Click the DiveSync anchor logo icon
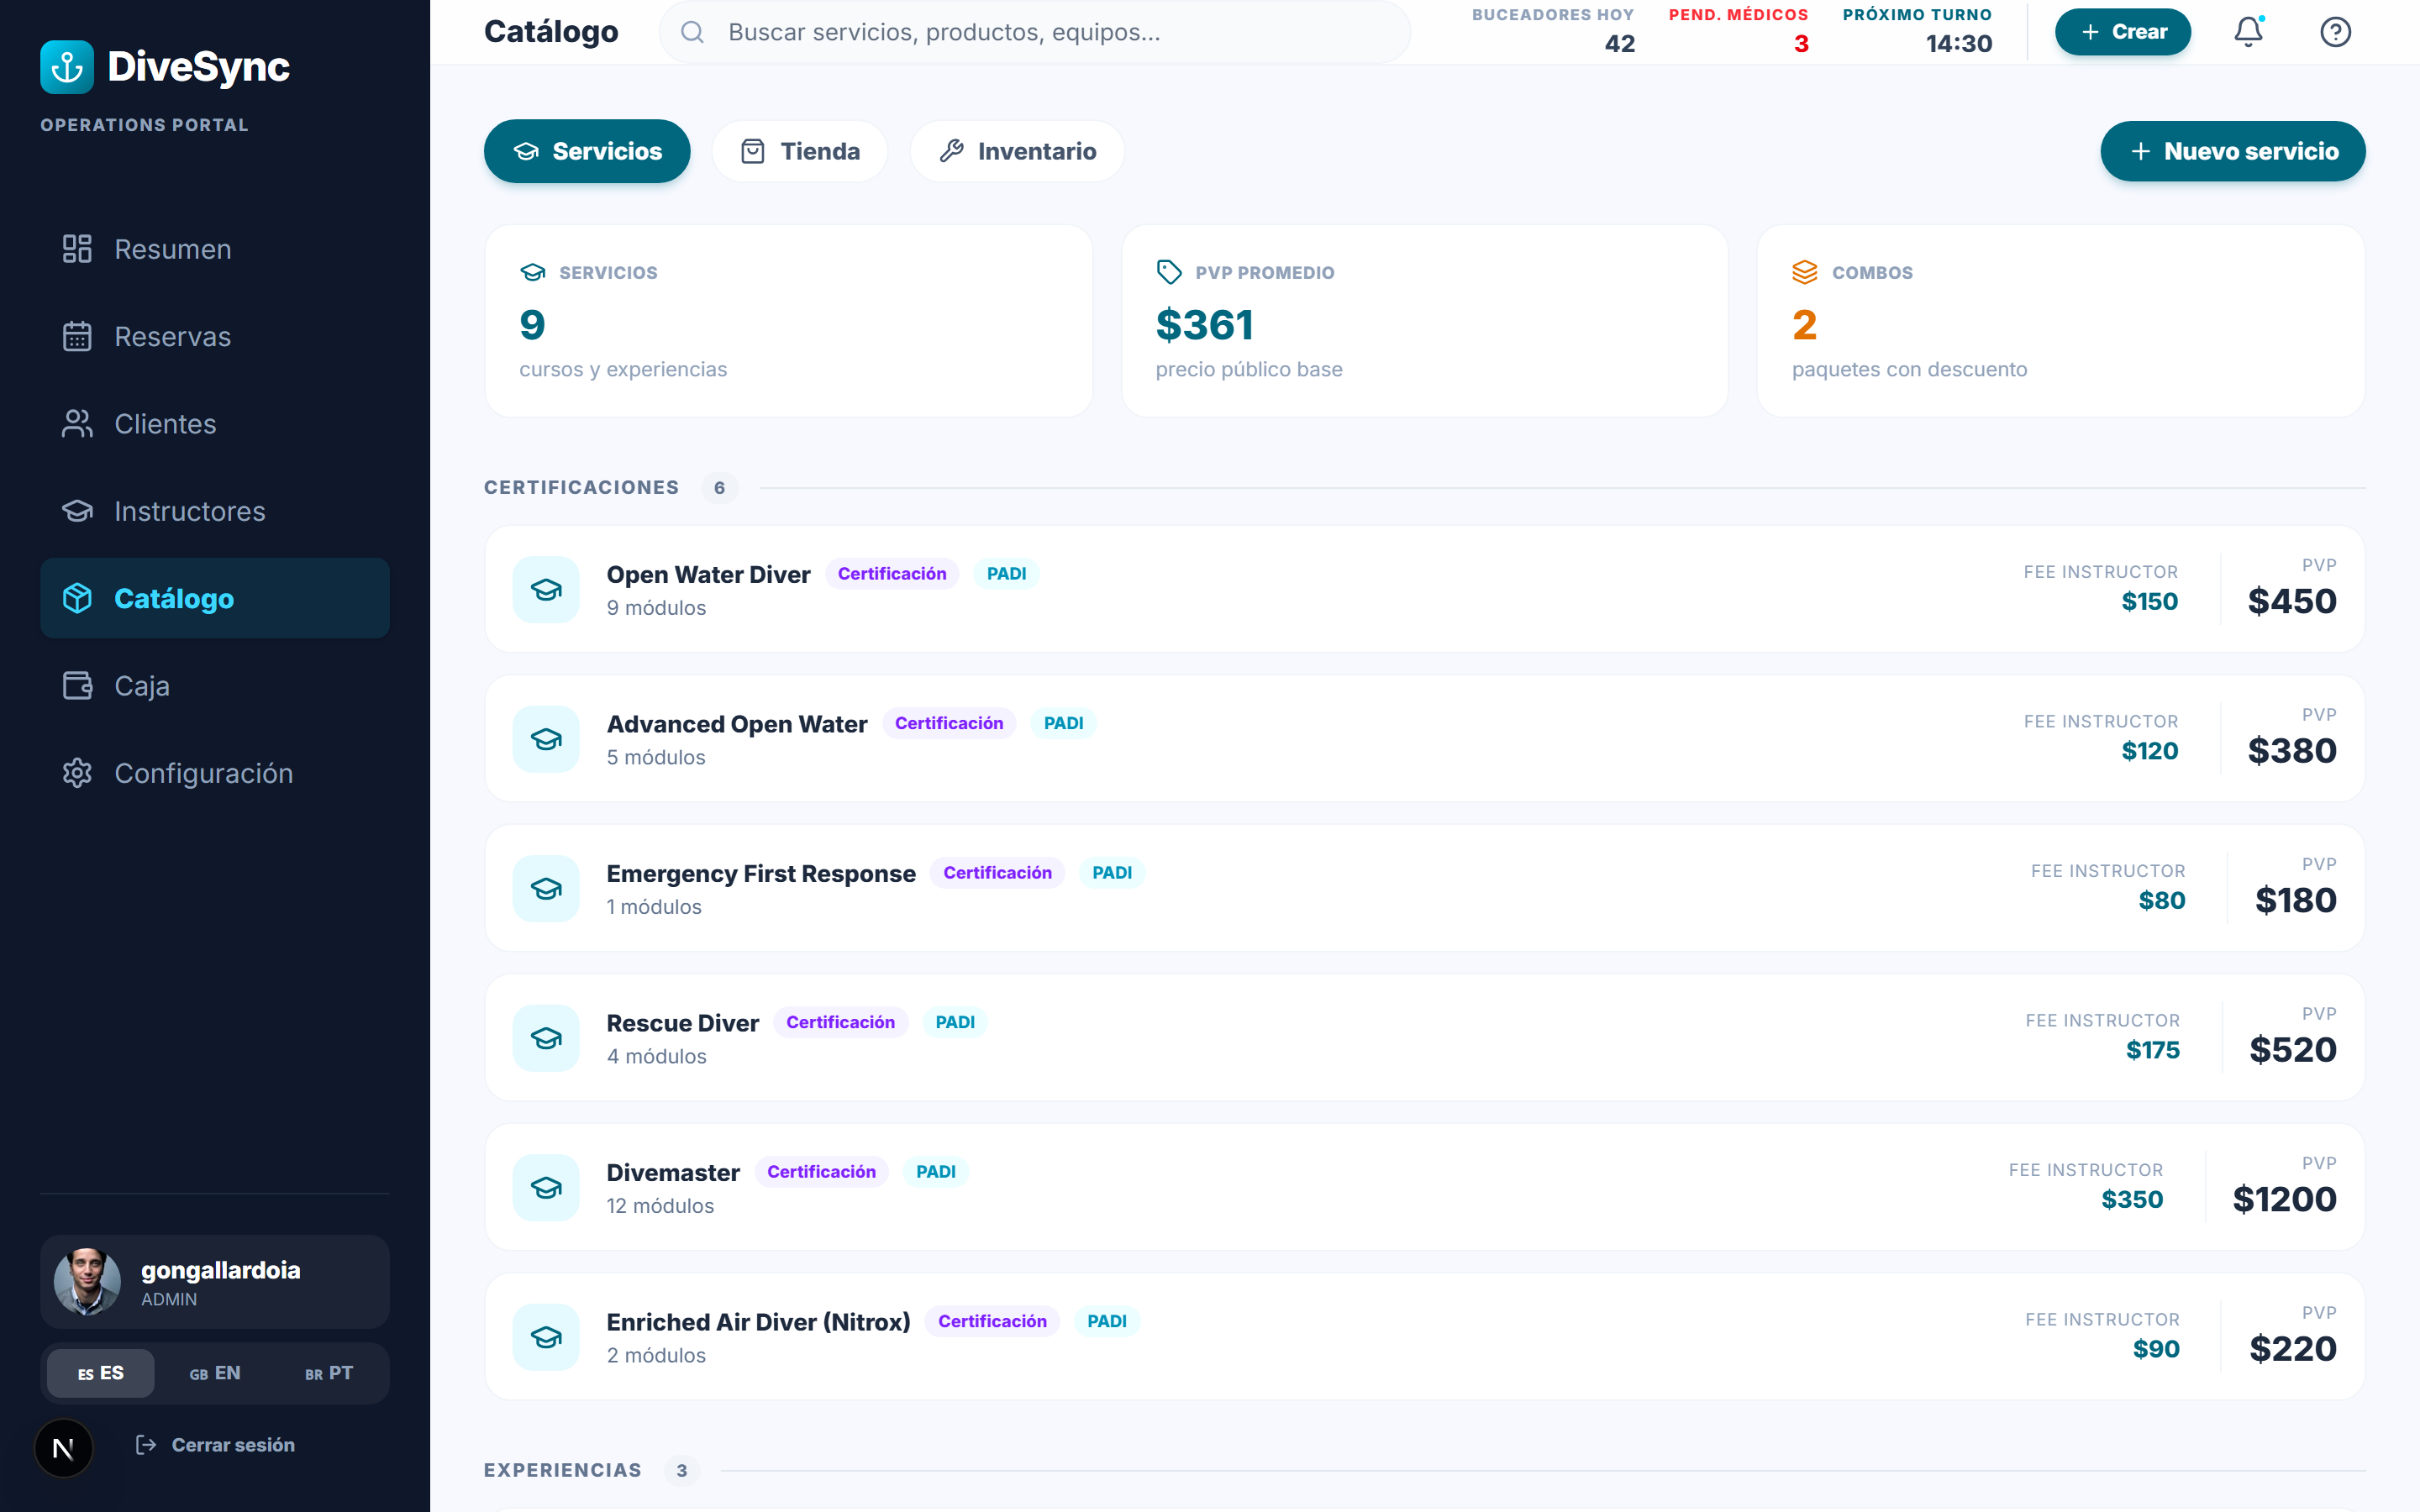This screenshot has height=1512, width=2420. point(66,67)
